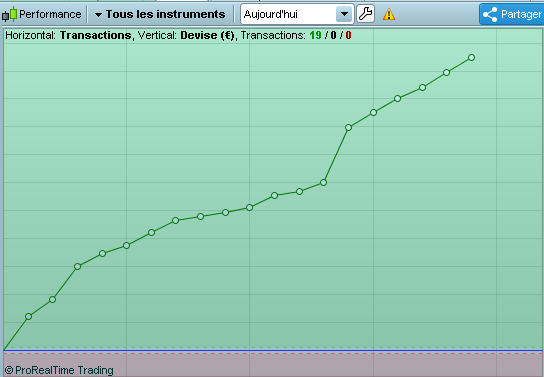
Task: Click the ProRealTime Trading copyright text
Action: coord(59,370)
